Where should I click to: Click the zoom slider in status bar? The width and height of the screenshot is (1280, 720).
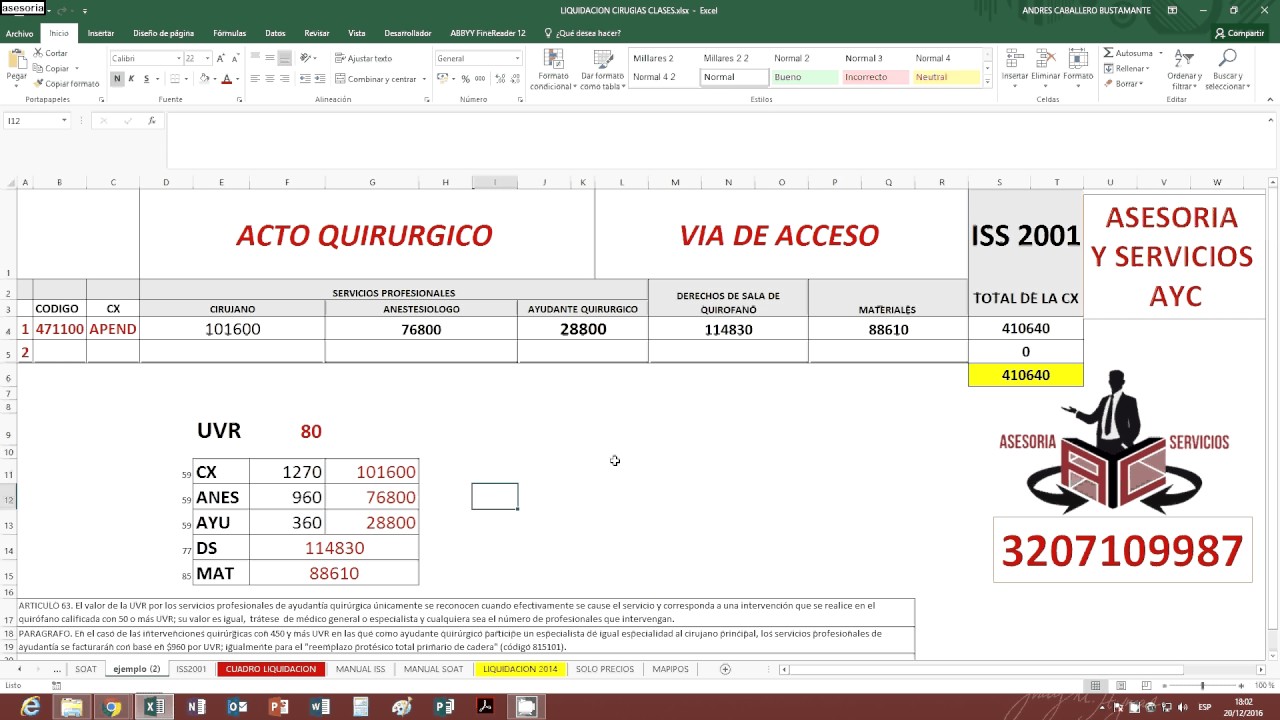1203,685
